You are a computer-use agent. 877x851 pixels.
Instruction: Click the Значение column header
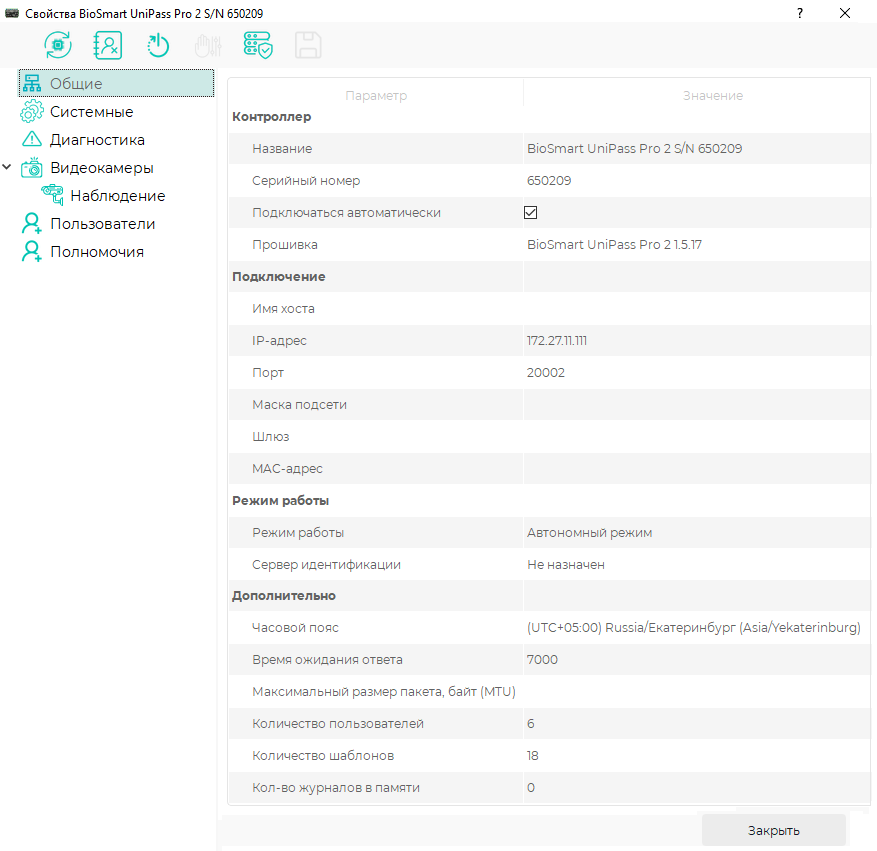tap(713, 96)
